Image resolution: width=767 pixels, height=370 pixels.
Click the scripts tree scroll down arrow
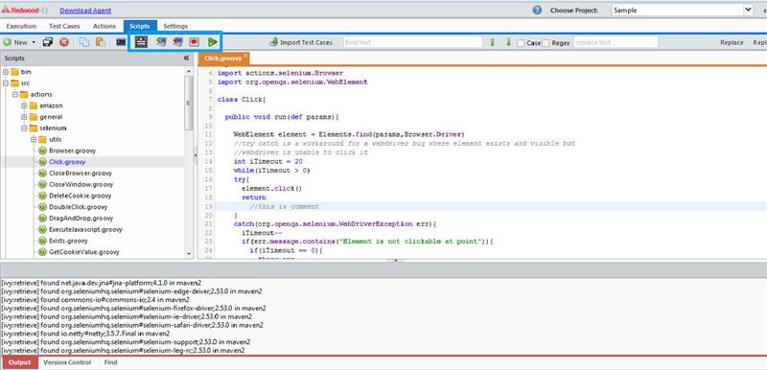point(189,254)
